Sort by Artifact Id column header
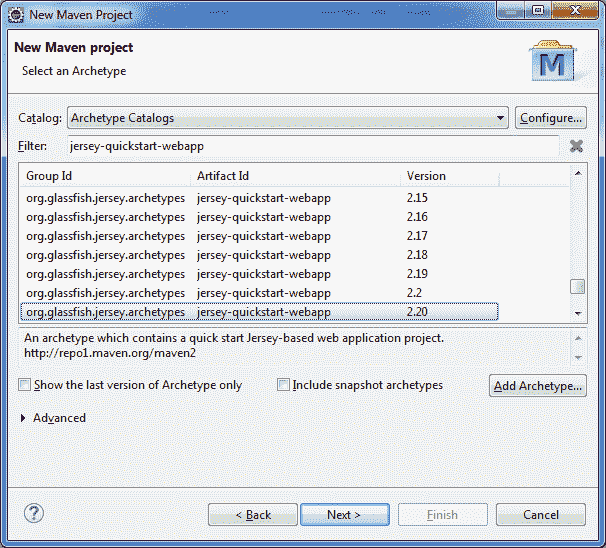This screenshot has height=548, width=606. click(296, 176)
